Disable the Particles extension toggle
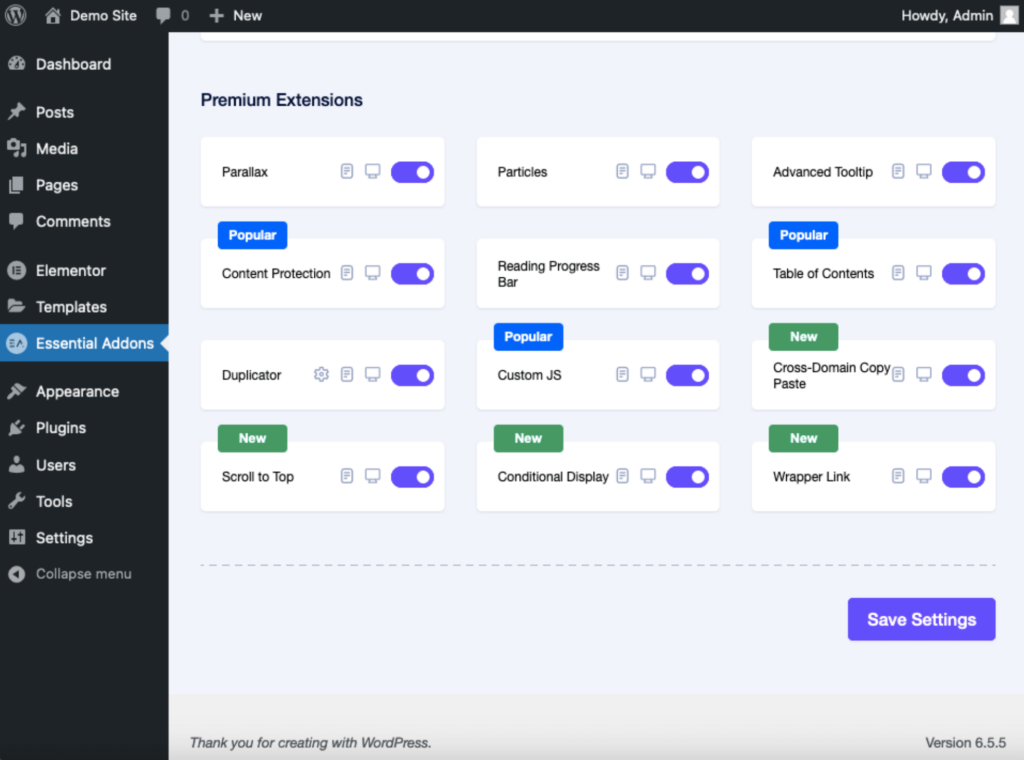This screenshot has width=1024, height=760. coord(687,172)
